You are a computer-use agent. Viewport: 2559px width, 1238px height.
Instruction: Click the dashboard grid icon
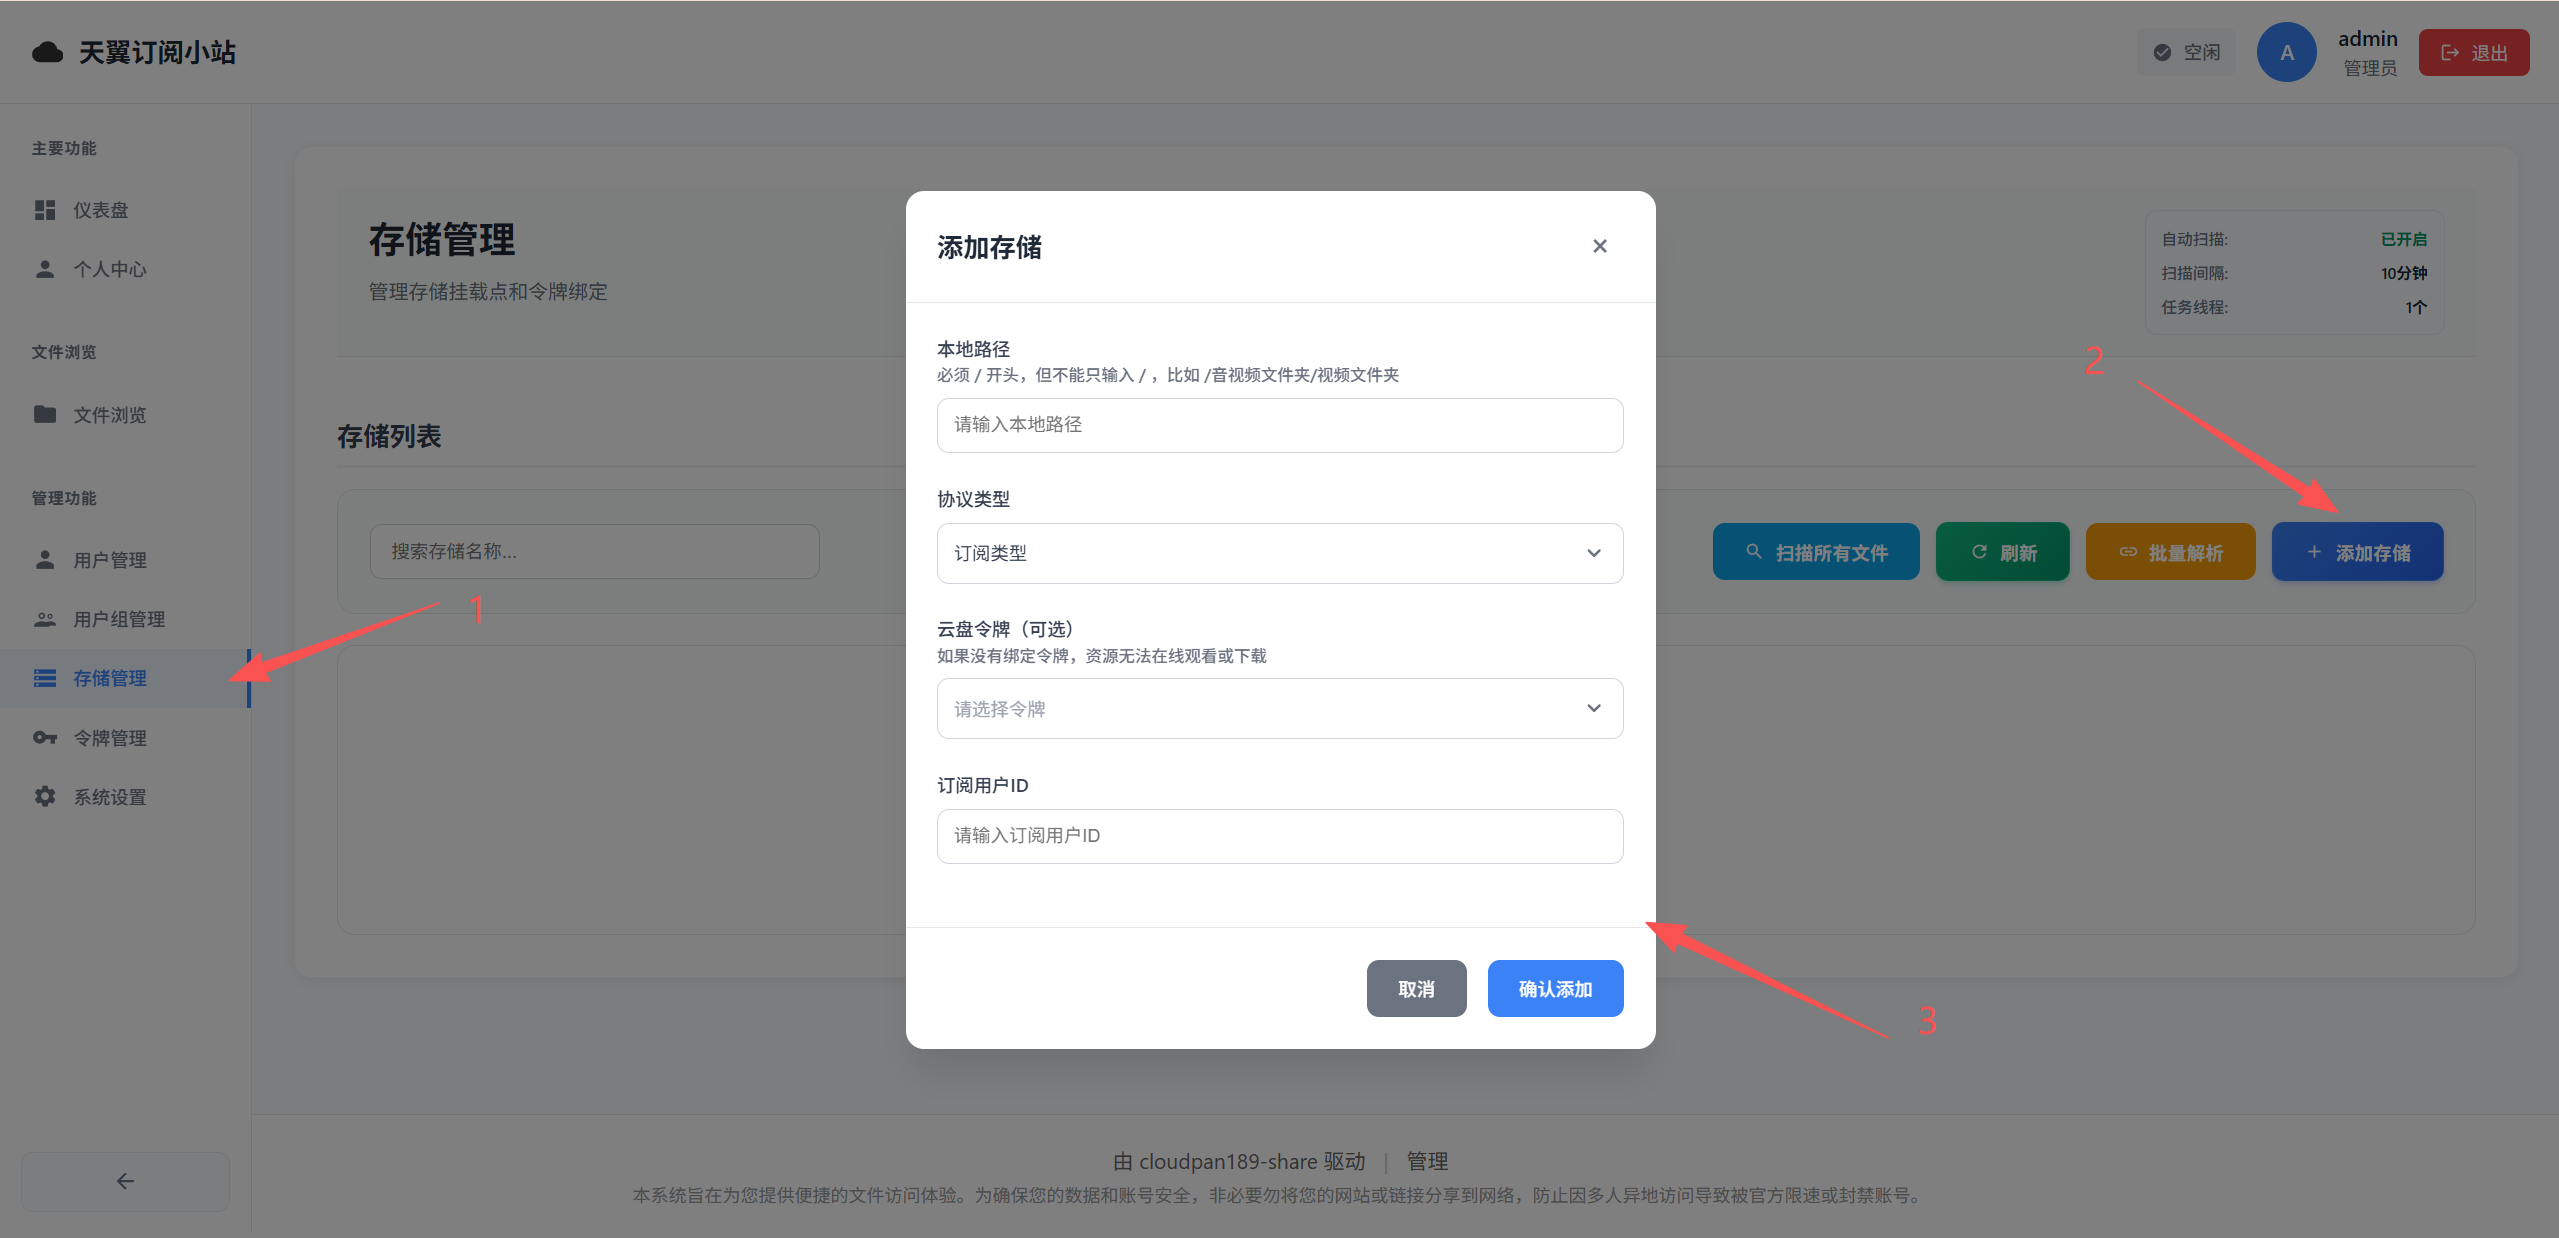[x=45, y=210]
